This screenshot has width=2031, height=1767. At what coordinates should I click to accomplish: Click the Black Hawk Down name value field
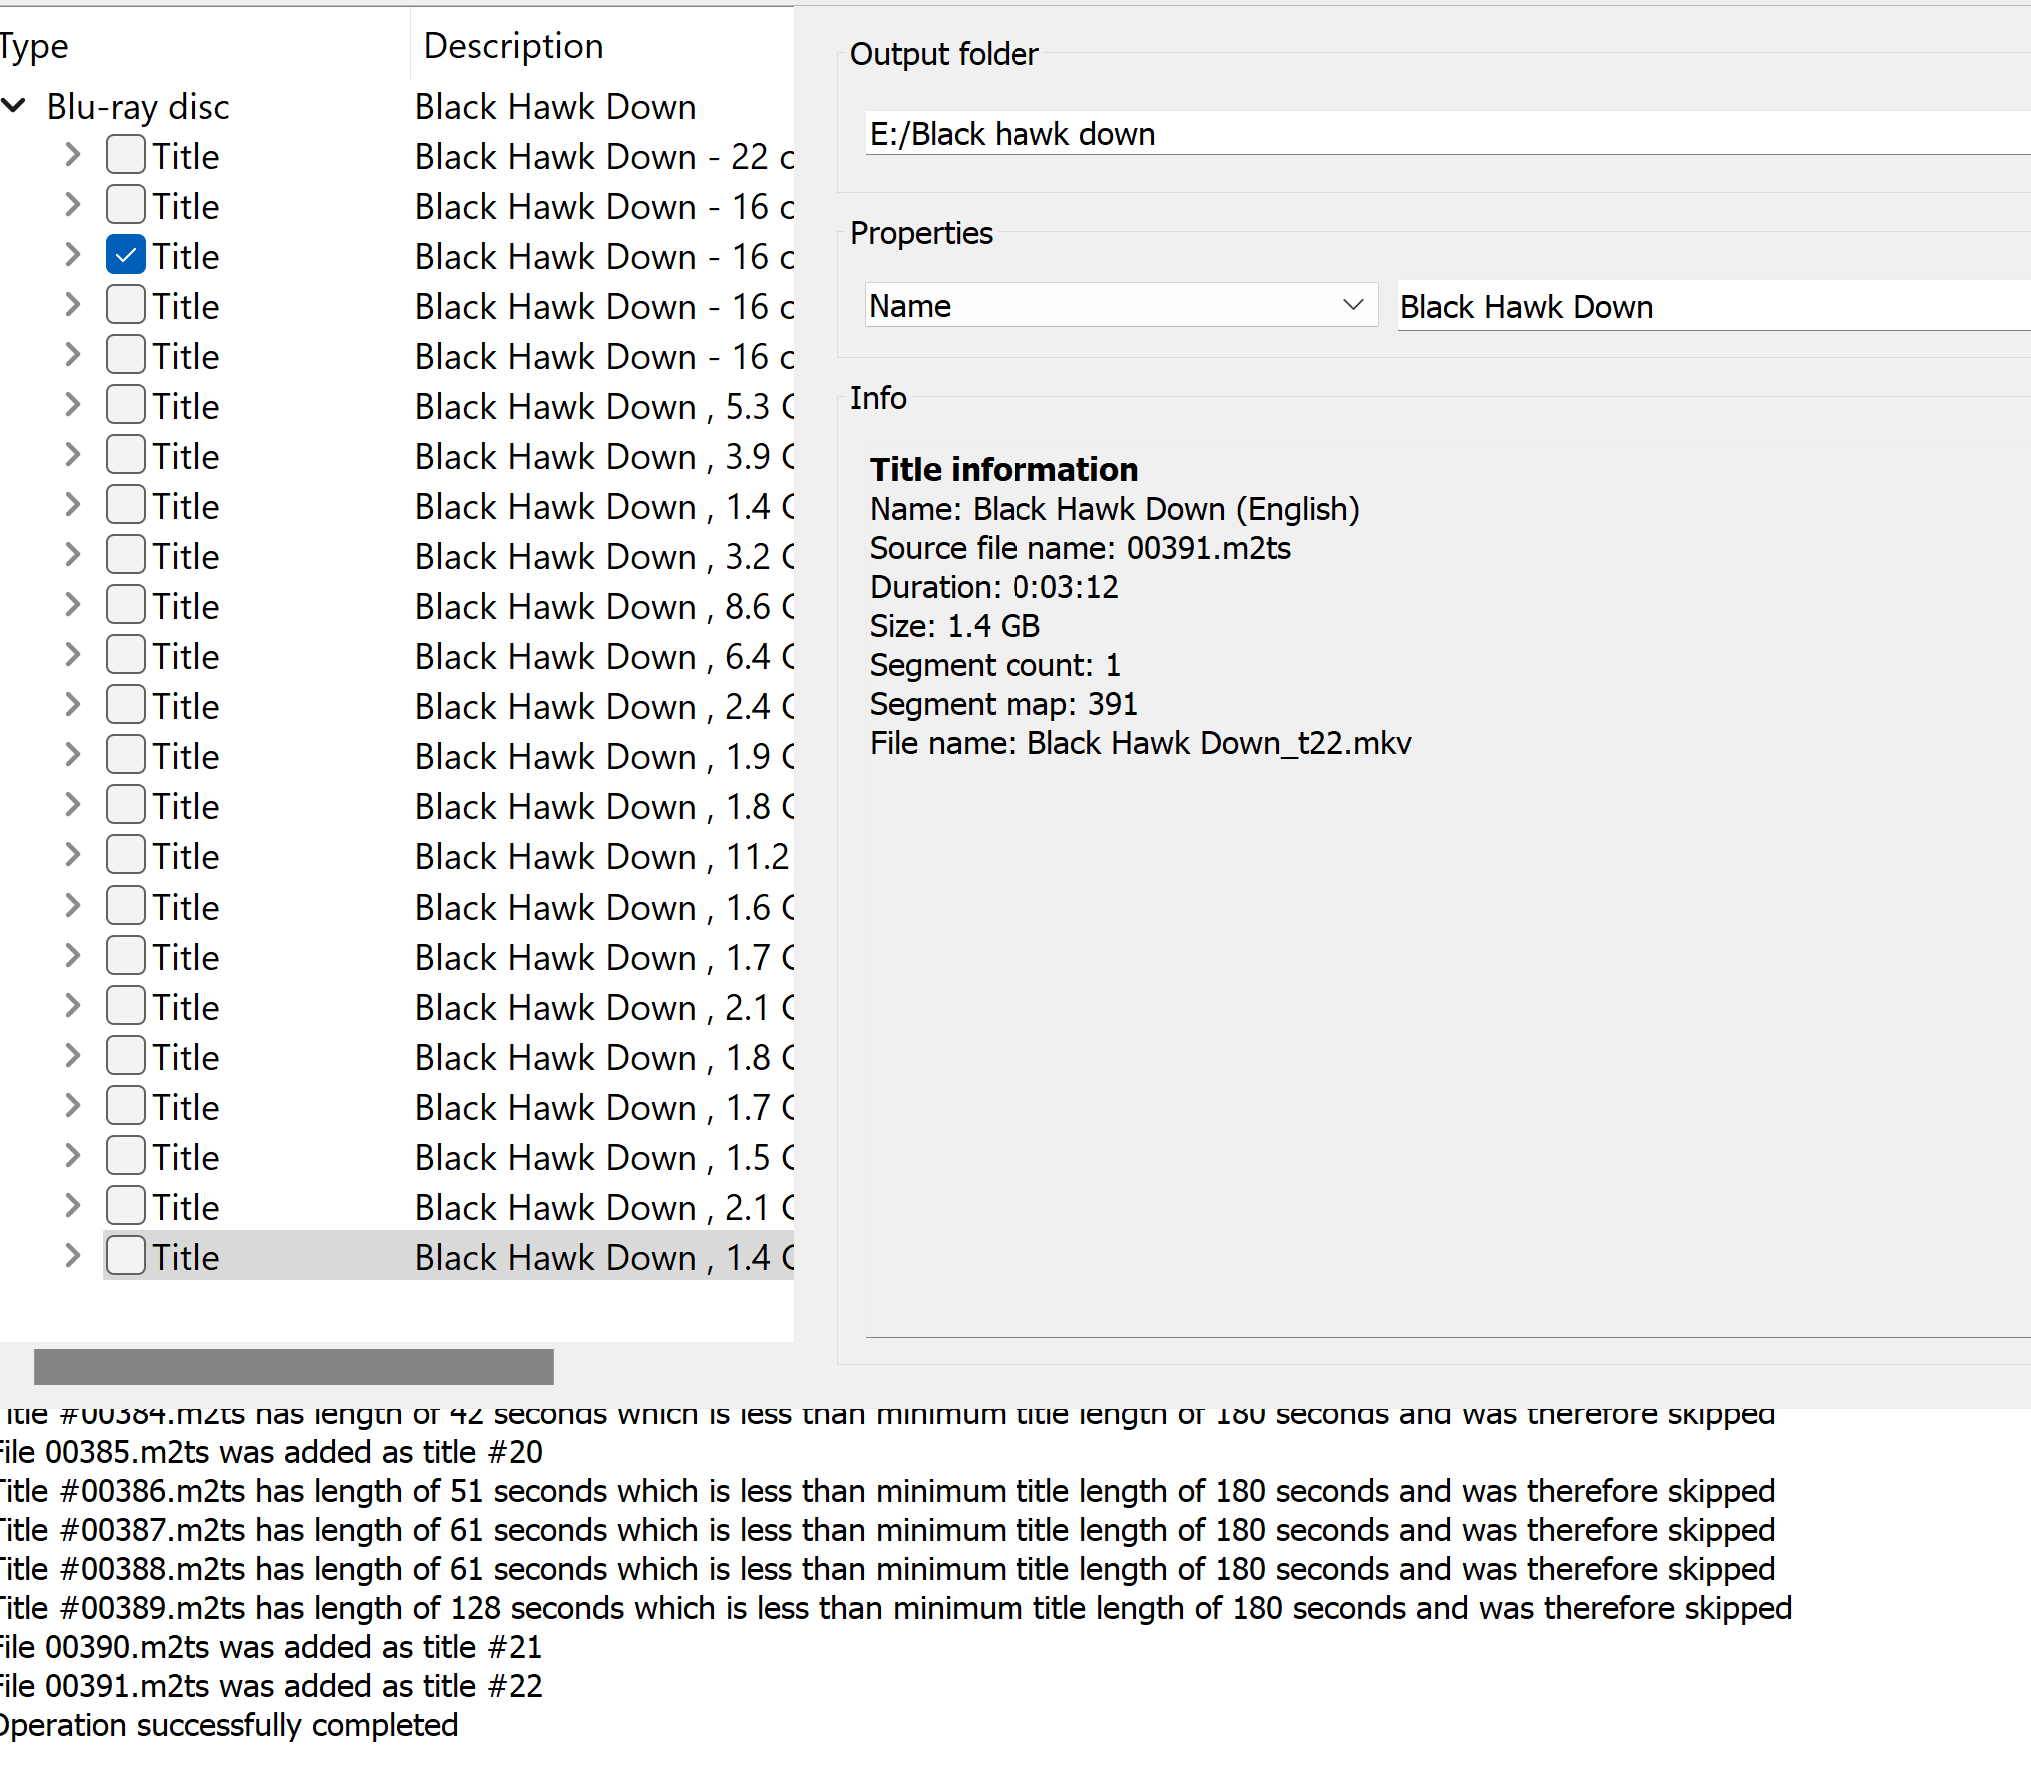(1714, 306)
